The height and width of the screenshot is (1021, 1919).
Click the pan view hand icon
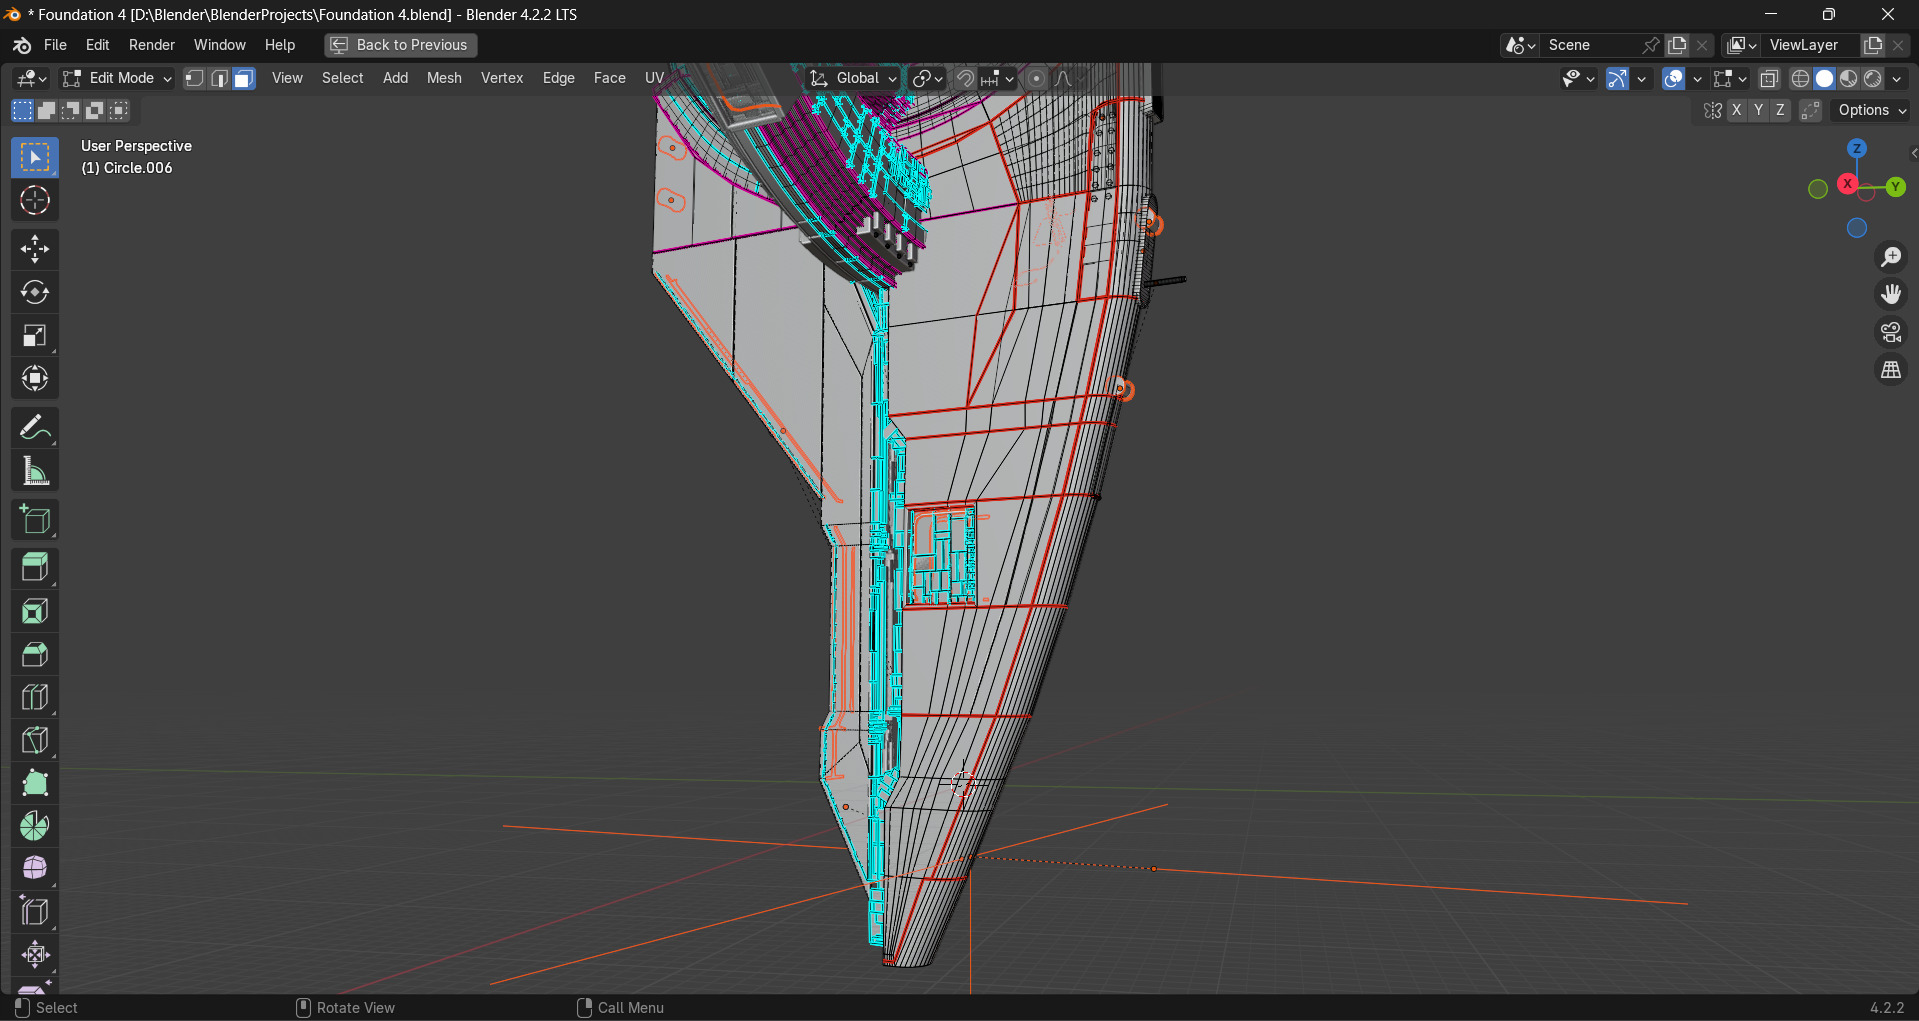pyautogui.click(x=1891, y=295)
